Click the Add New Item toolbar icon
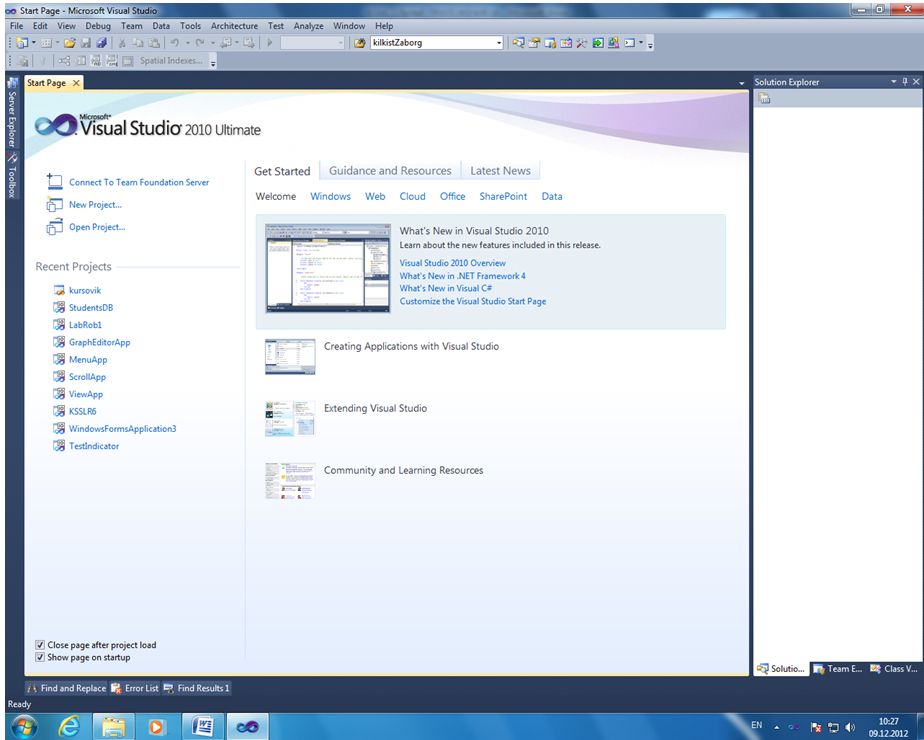 tap(46, 42)
